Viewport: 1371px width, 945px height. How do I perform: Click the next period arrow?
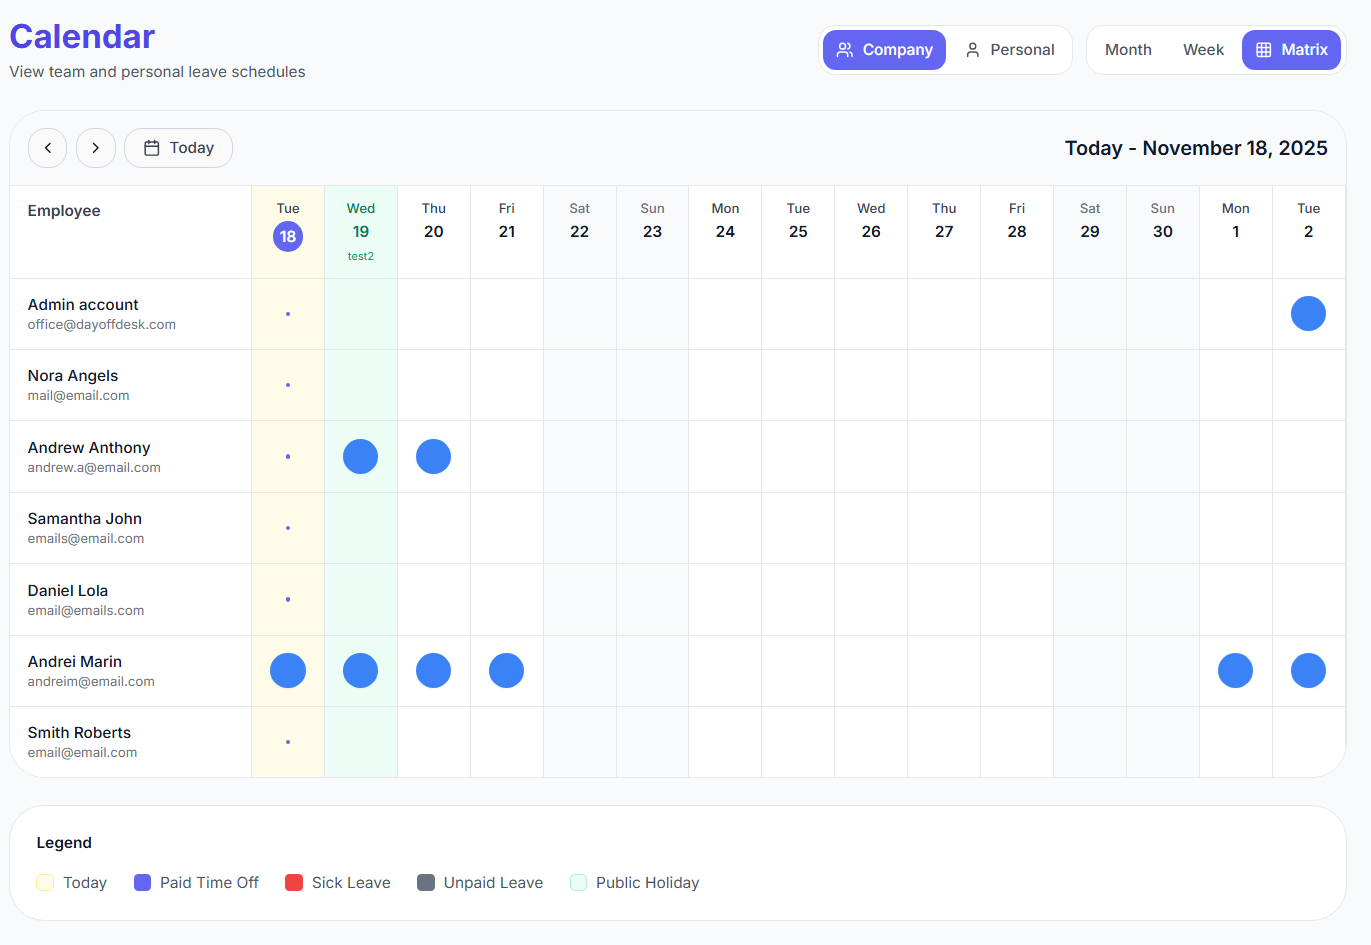[x=95, y=147]
